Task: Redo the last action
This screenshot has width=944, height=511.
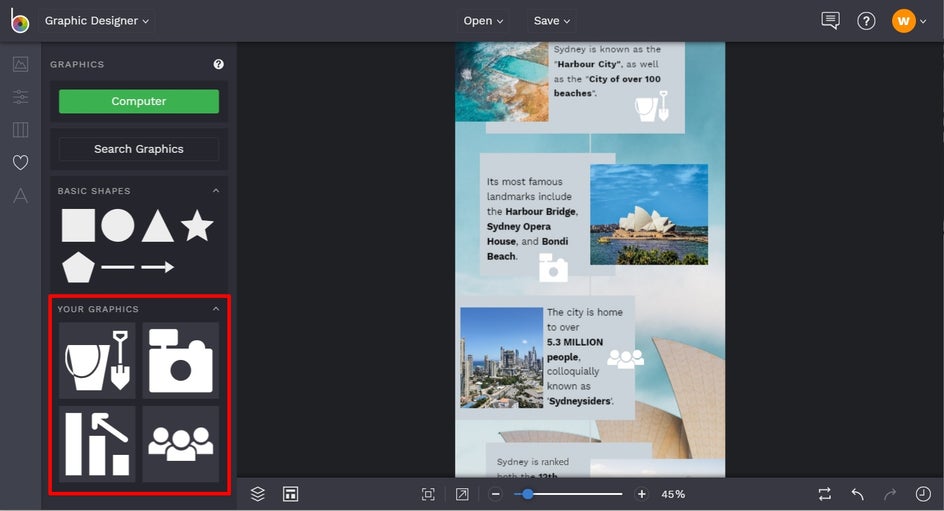Action: tap(890, 494)
